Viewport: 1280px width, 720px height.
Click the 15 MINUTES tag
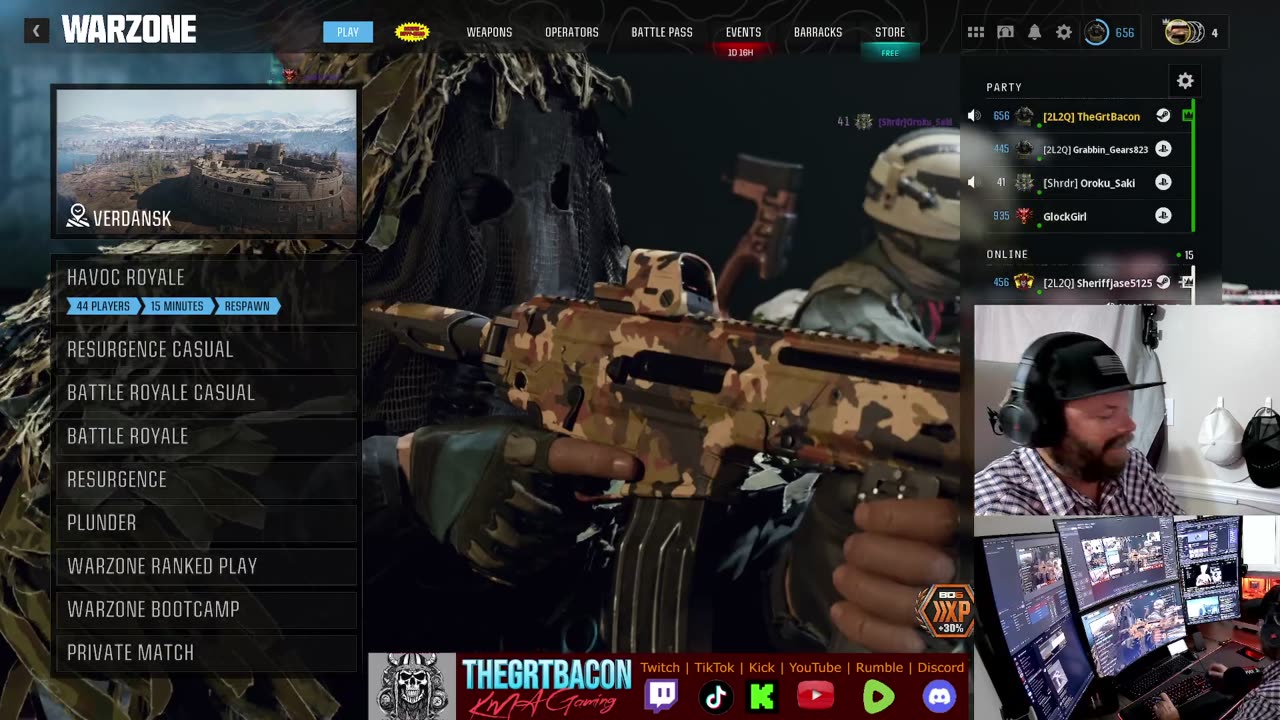177,306
